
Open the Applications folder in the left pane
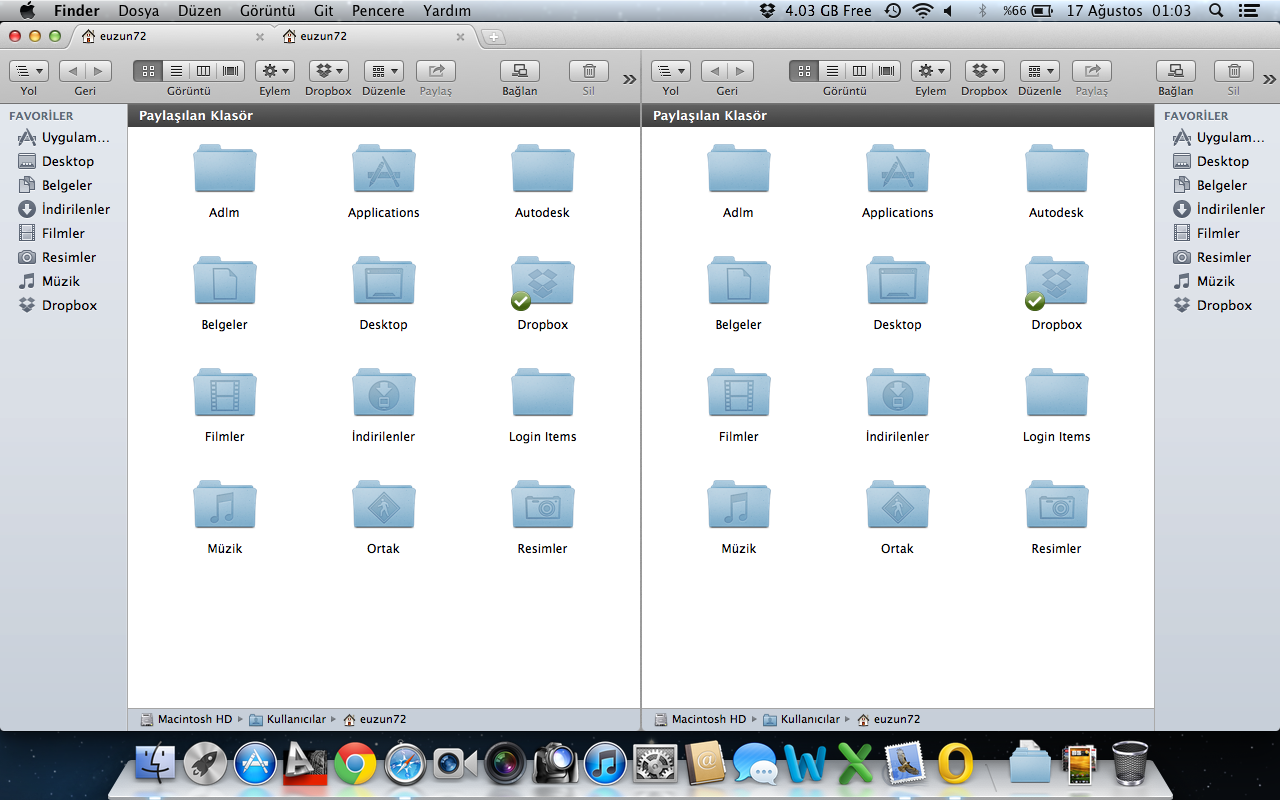coord(383,170)
